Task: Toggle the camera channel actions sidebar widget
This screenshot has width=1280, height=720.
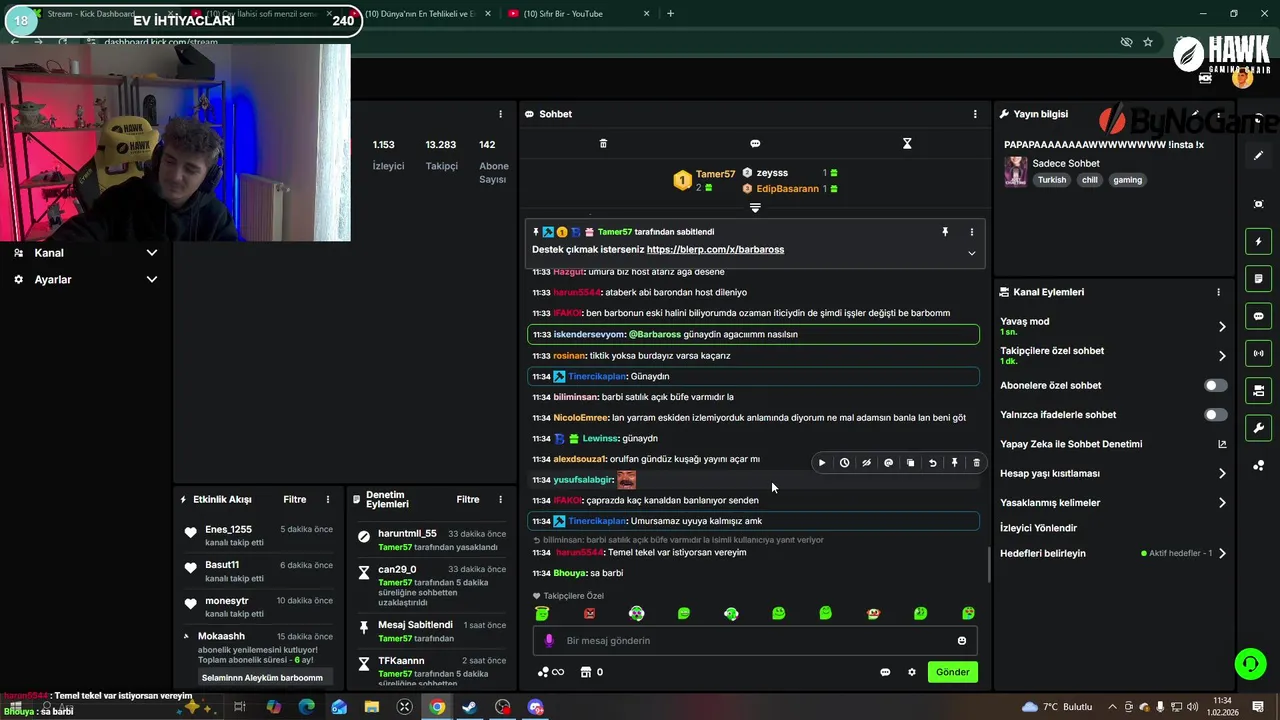Action: [x=1259, y=390]
